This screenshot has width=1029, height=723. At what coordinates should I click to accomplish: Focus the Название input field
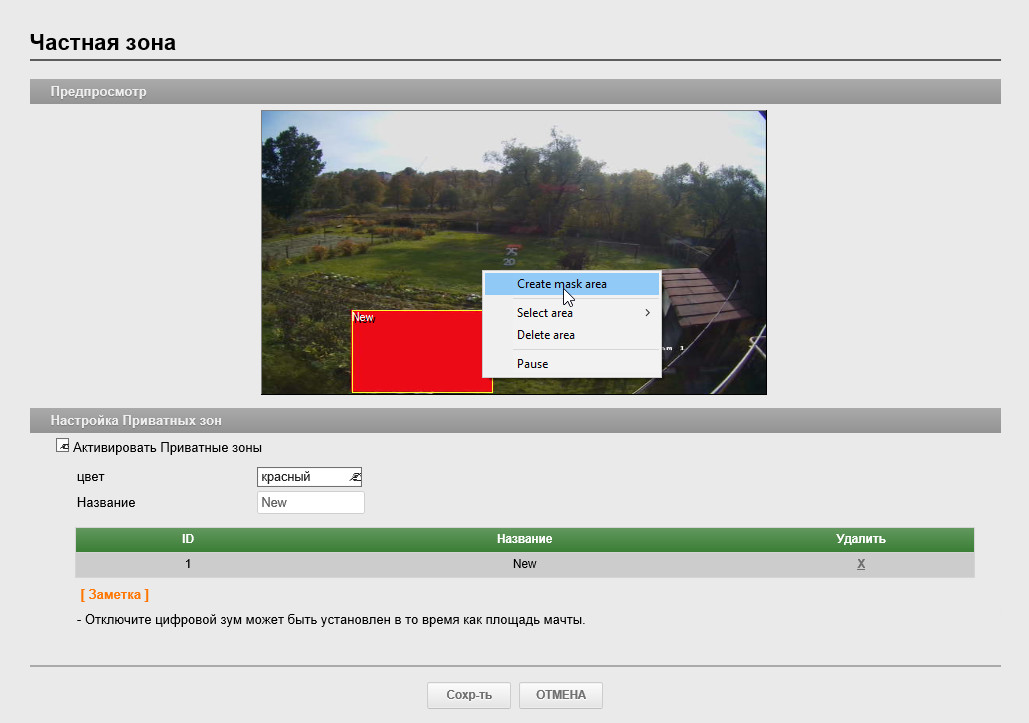coord(310,503)
